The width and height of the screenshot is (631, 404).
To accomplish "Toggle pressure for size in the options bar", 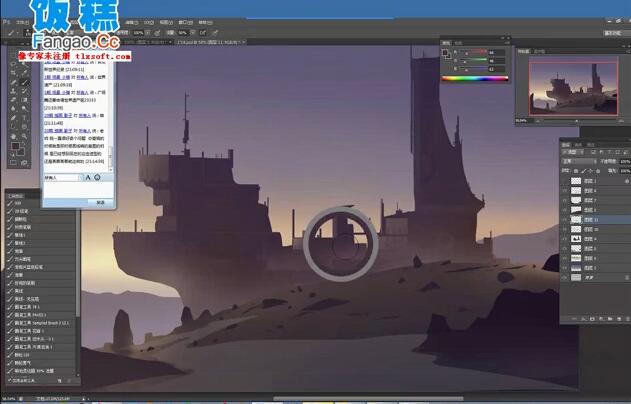I will [216, 33].
